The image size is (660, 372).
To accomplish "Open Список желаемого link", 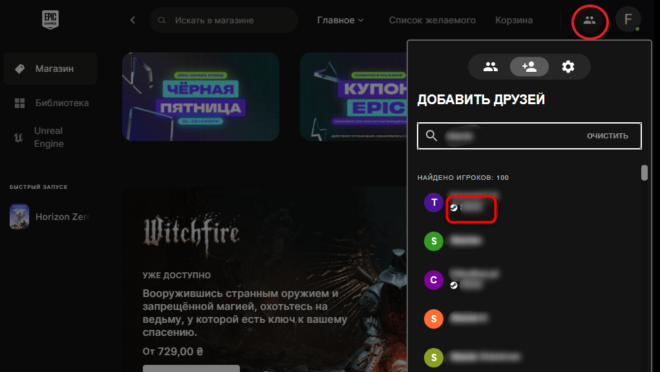I will coord(432,20).
